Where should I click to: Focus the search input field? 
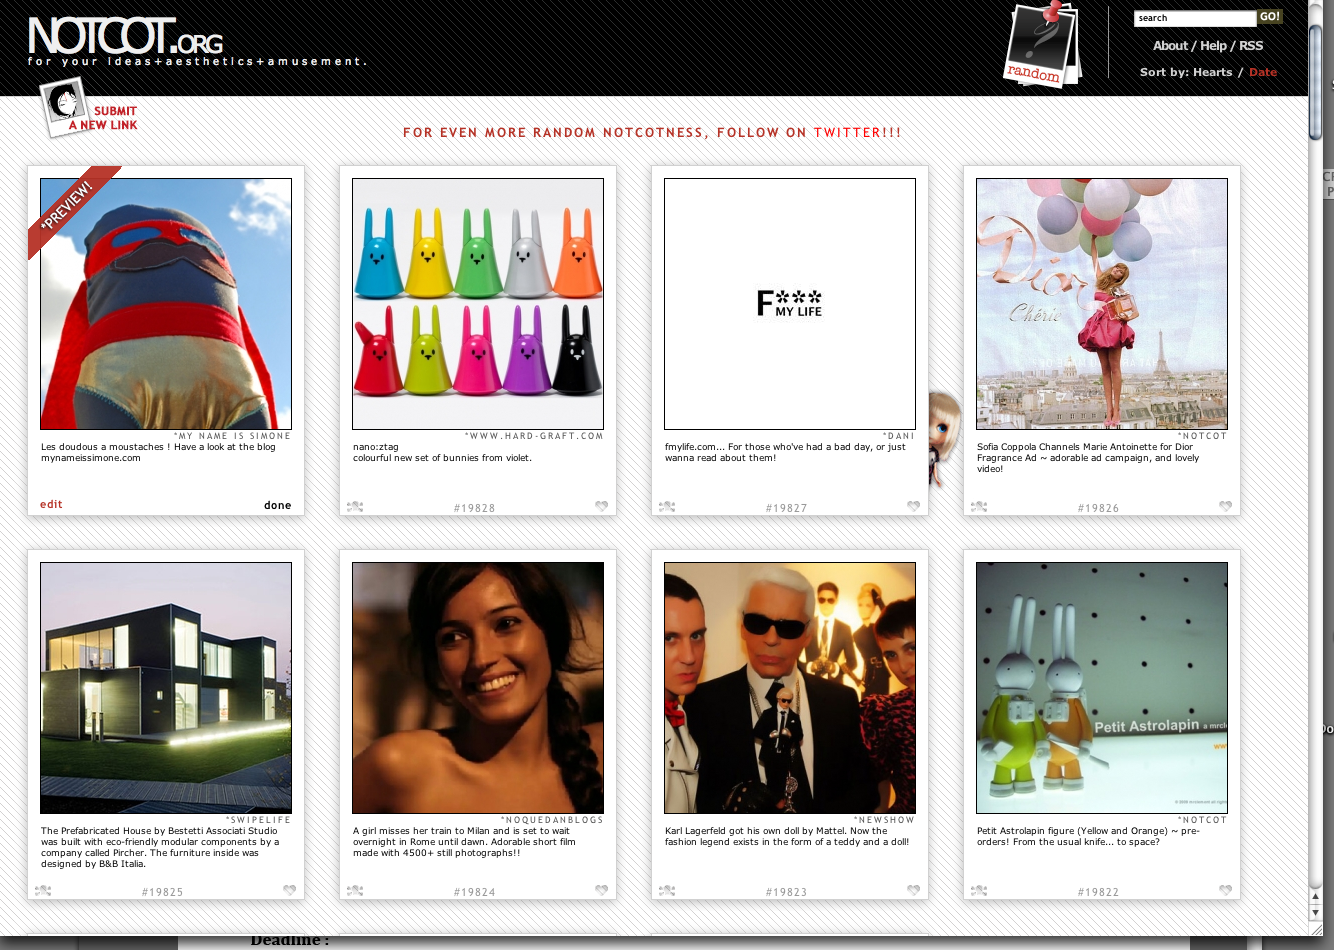[x=1195, y=18]
